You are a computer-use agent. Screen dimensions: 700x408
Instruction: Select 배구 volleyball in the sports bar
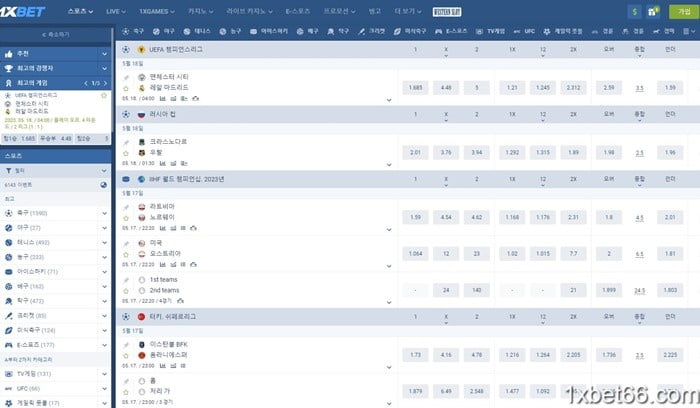tap(308, 31)
